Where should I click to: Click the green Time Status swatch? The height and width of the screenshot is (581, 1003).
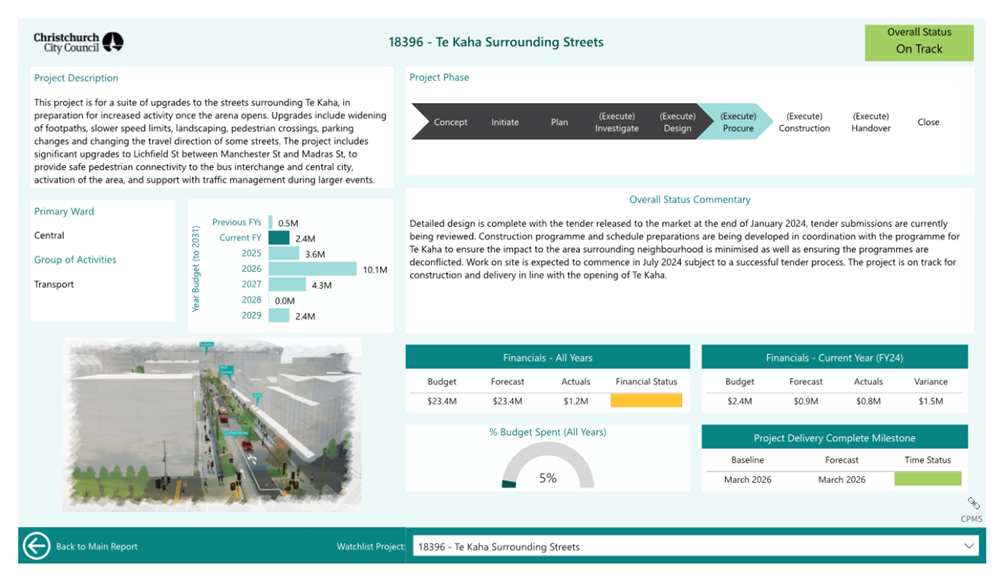[x=928, y=479]
